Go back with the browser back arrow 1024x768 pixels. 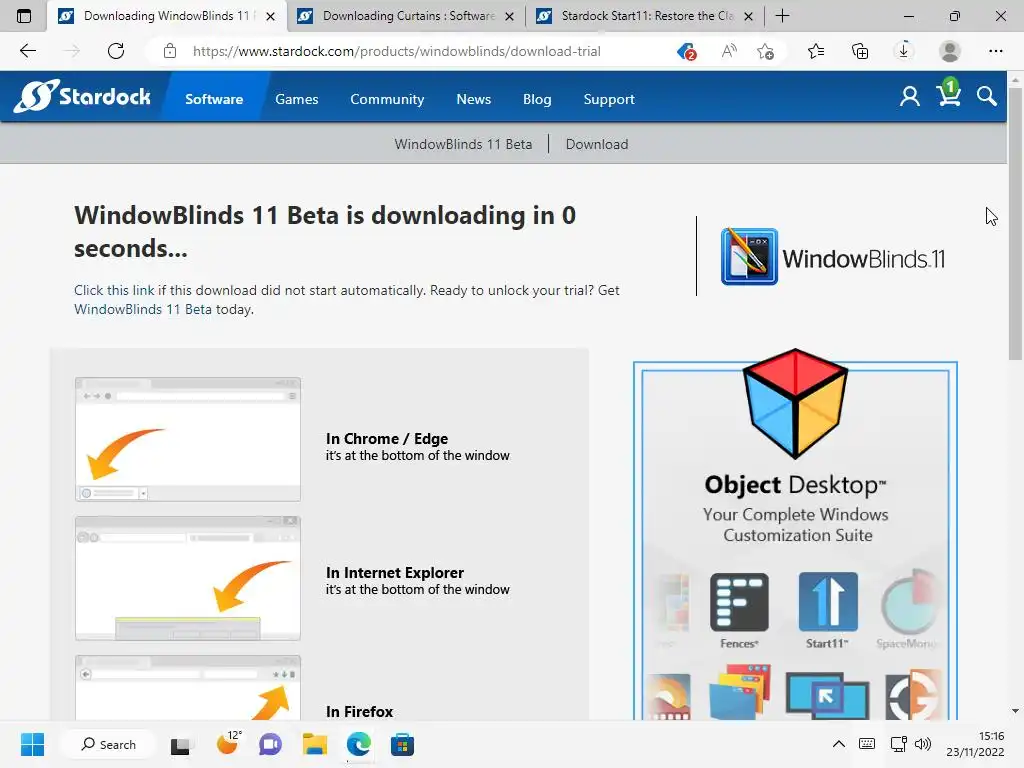point(27,51)
